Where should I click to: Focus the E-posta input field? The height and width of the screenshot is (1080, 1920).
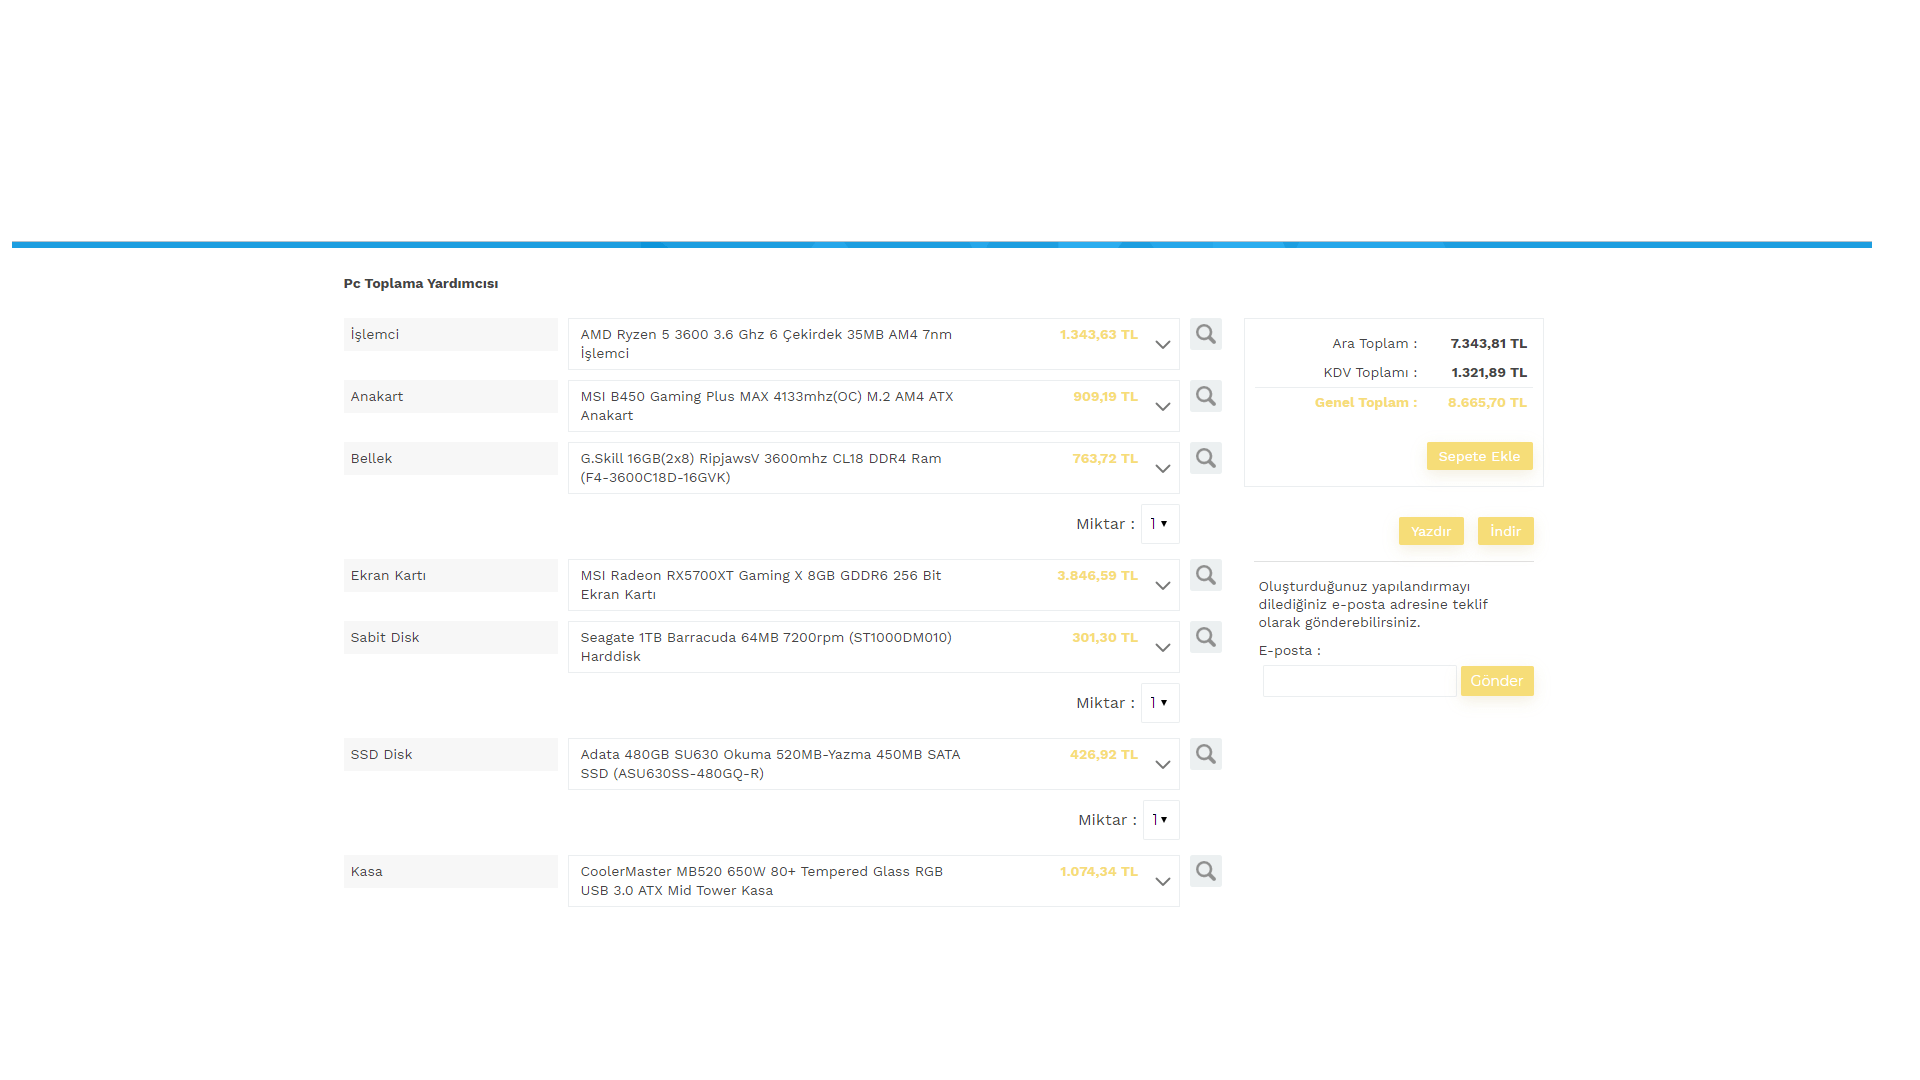(1358, 681)
